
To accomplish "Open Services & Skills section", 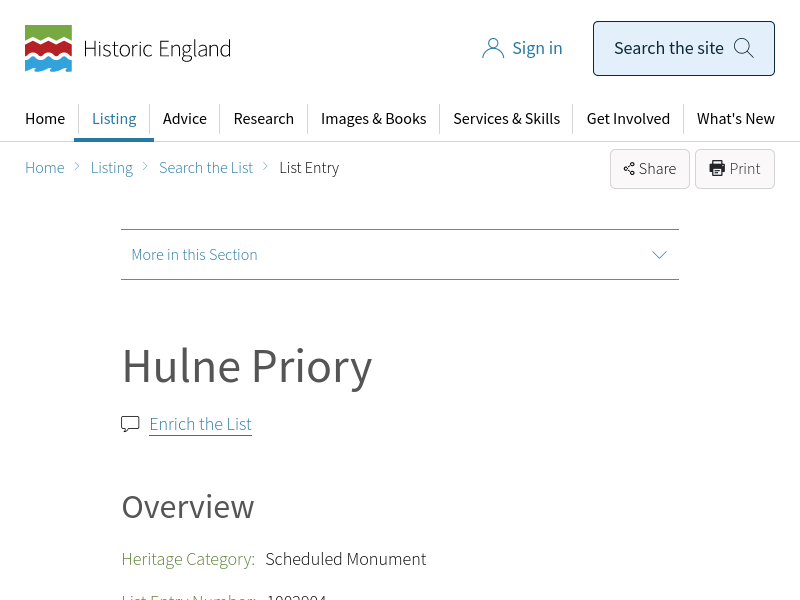I will coord(506,118).
